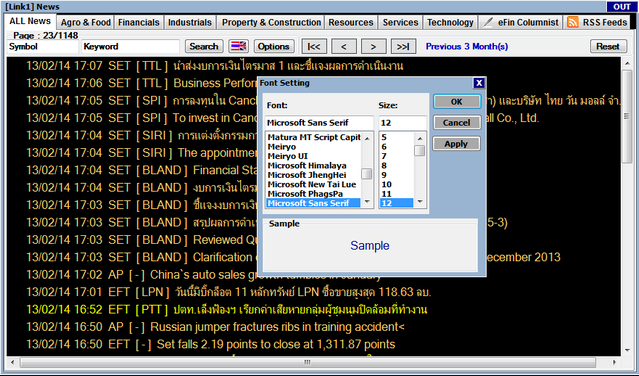This screenshot has height=376, width=639.
Task: Click font list scroll down arrow
Action: click(367, 202)
